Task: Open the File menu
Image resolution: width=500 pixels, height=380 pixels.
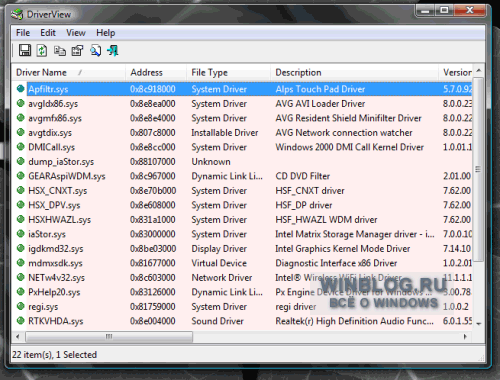Action: [x=23, y=33]
